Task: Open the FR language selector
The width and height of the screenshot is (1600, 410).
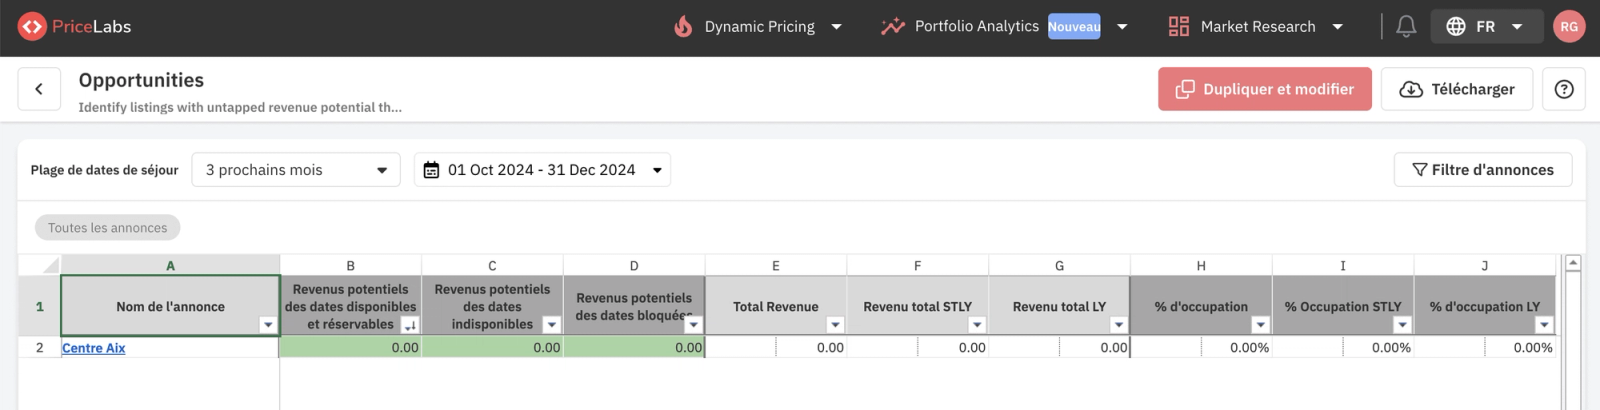Action: pos(1485,27)
